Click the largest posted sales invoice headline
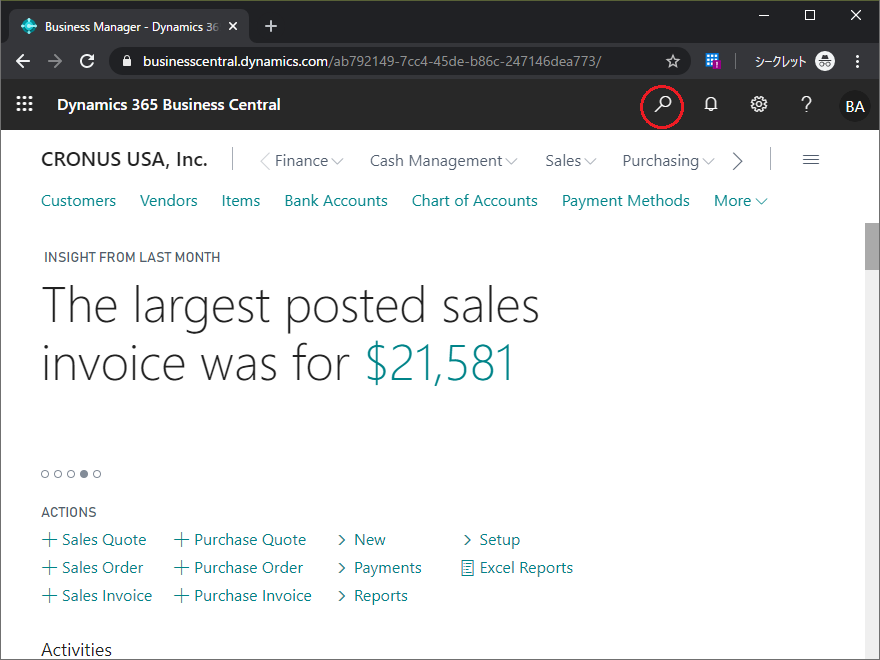This screenshot has width=880, height=660. (x=290, y=334)
